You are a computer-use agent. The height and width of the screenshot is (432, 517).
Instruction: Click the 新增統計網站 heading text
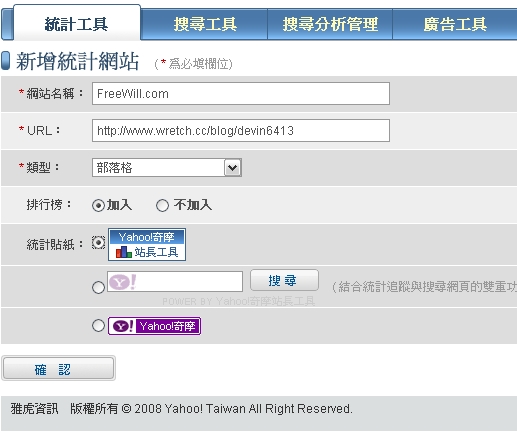tap(77, 61)
